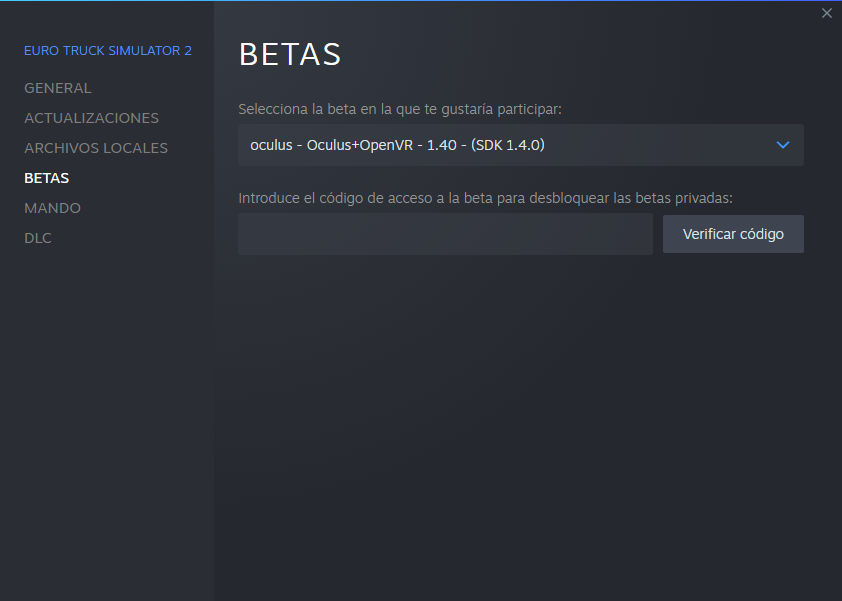
Task: Click the blank panel area below the code field
Action: tap(520, 420)
